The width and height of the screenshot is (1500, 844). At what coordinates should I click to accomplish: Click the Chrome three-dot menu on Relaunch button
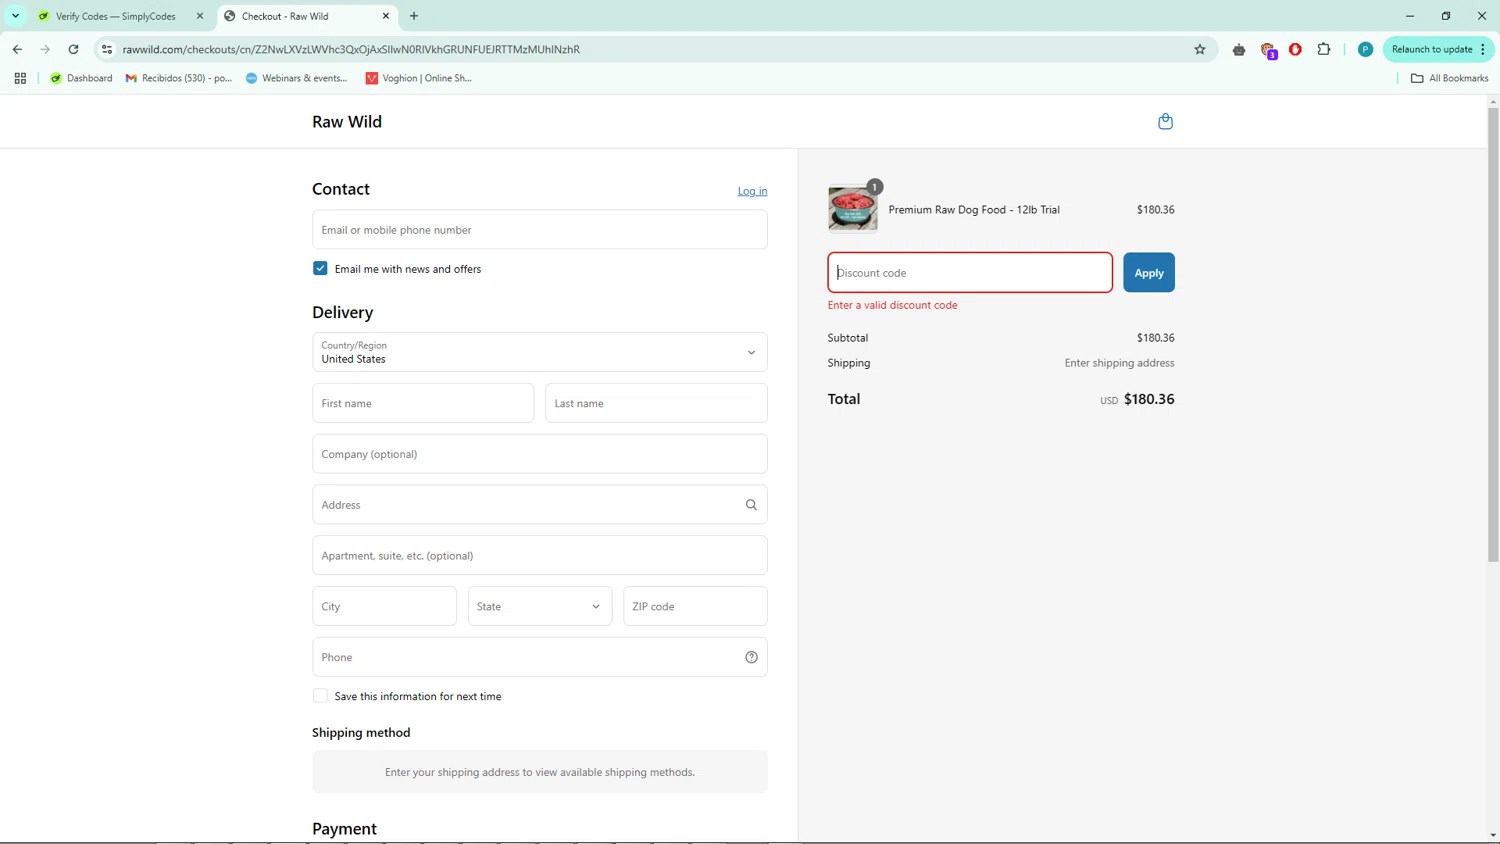click(x=1483, y=49)
